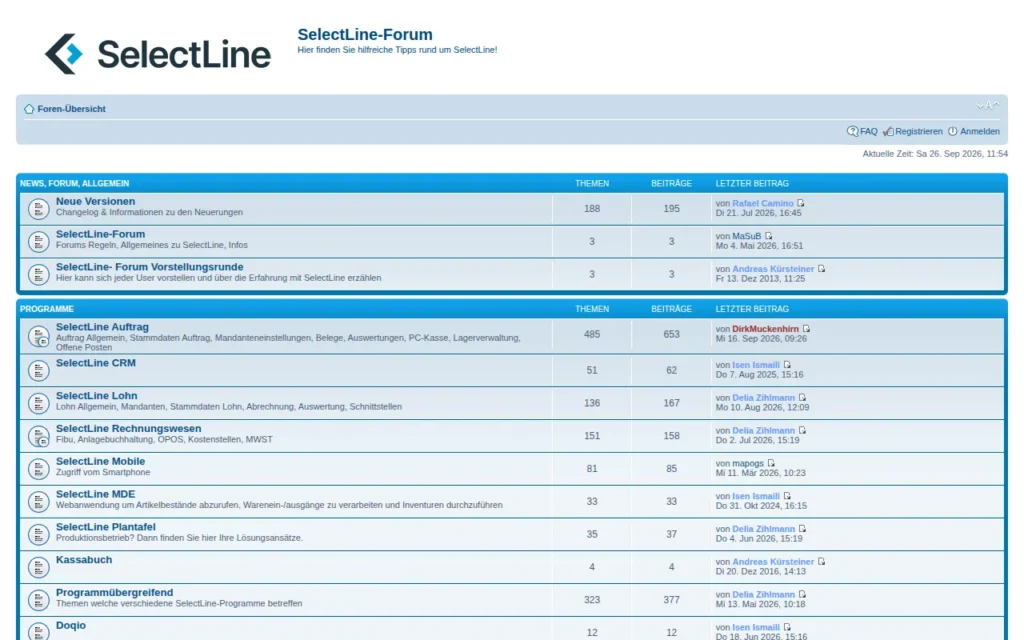Open the Foren-Übersicht breadcrumb link
This screenshot has height=640, width=1024.
[71, 109]
